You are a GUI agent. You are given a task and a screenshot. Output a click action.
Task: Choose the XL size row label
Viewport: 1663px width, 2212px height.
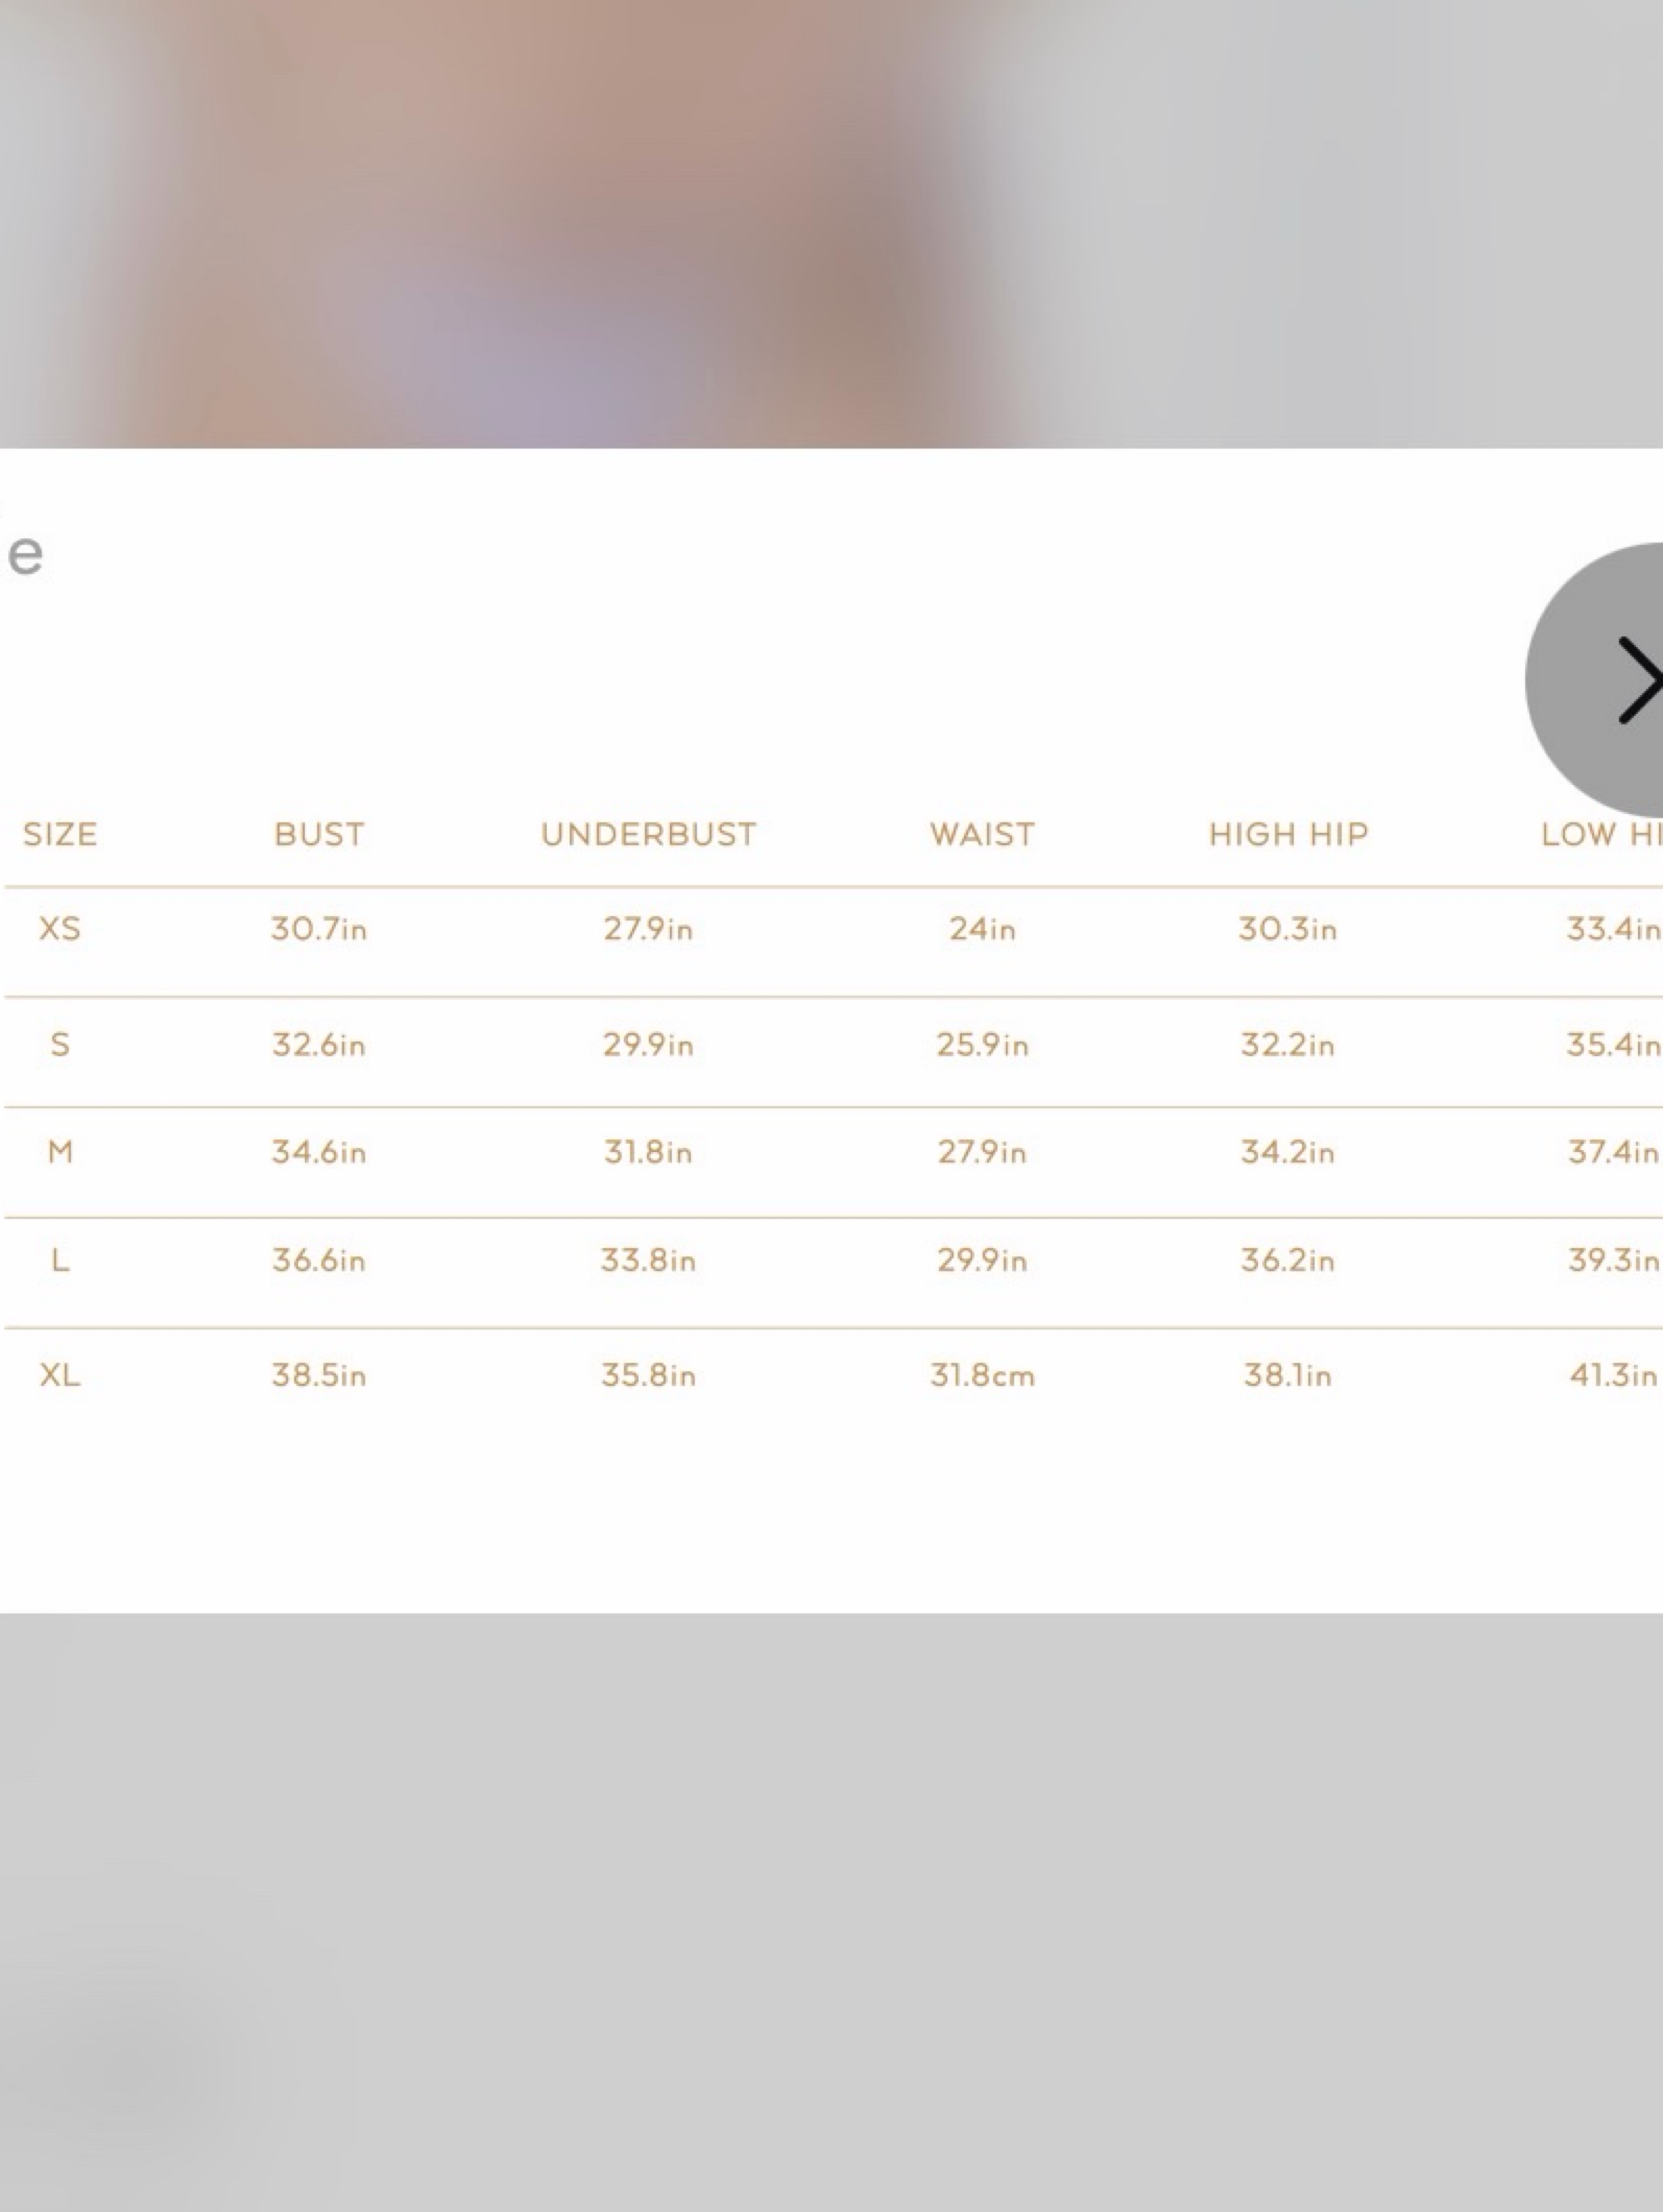[60, 1375]
